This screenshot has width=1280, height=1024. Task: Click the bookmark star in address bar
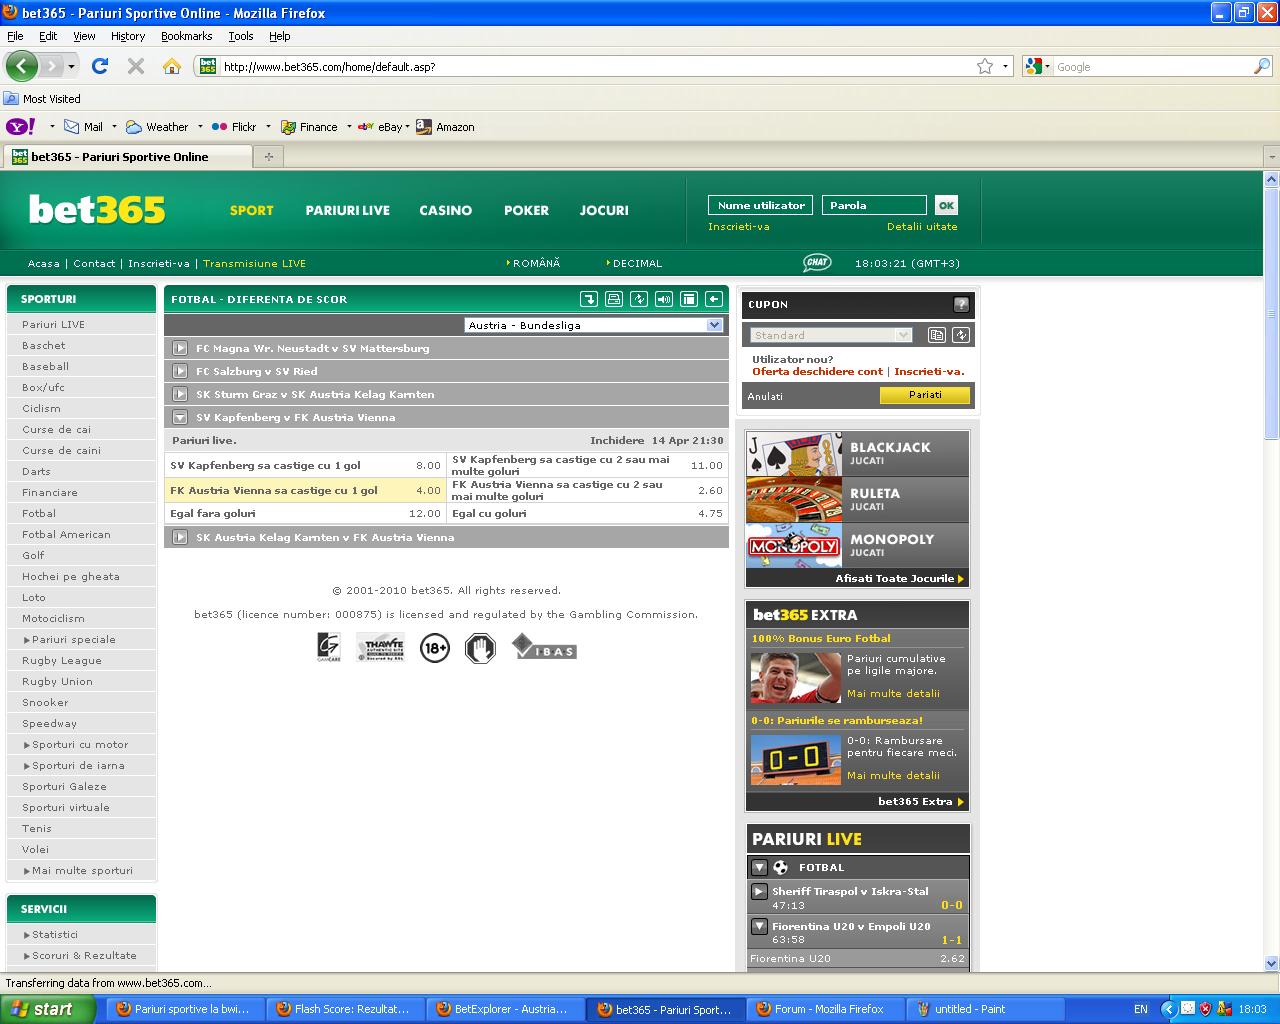[x=985, y=66]
